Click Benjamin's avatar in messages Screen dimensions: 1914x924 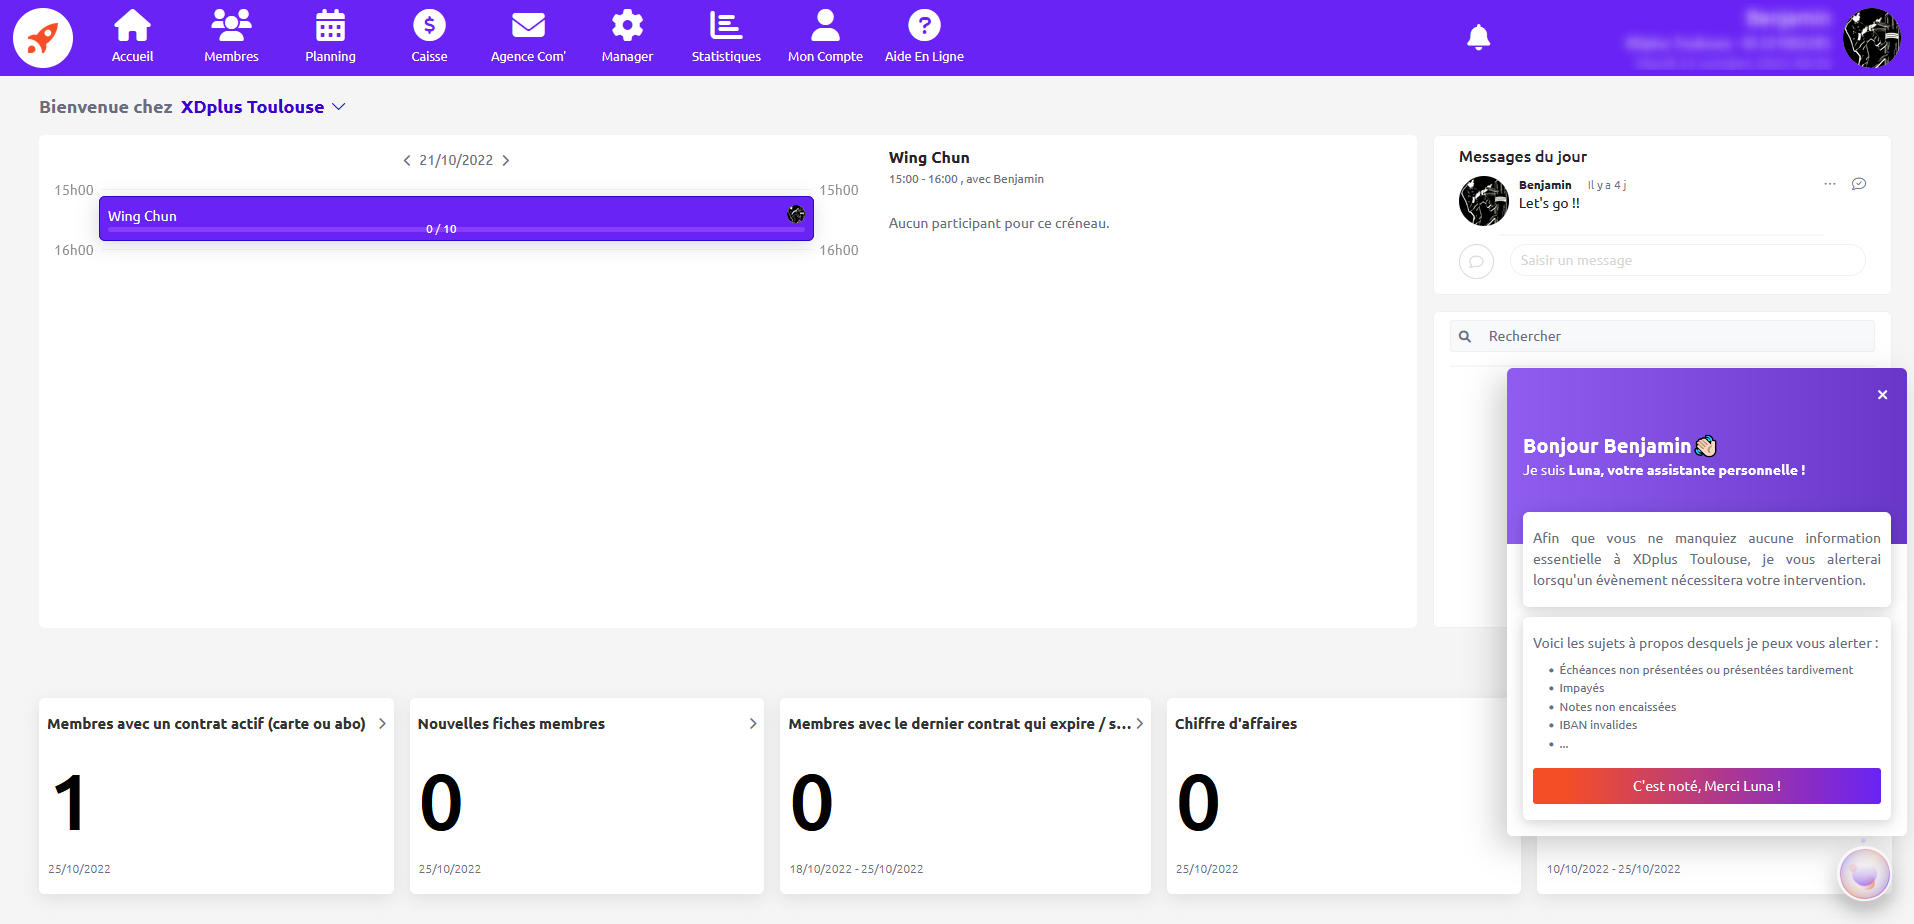[1484, 201]
